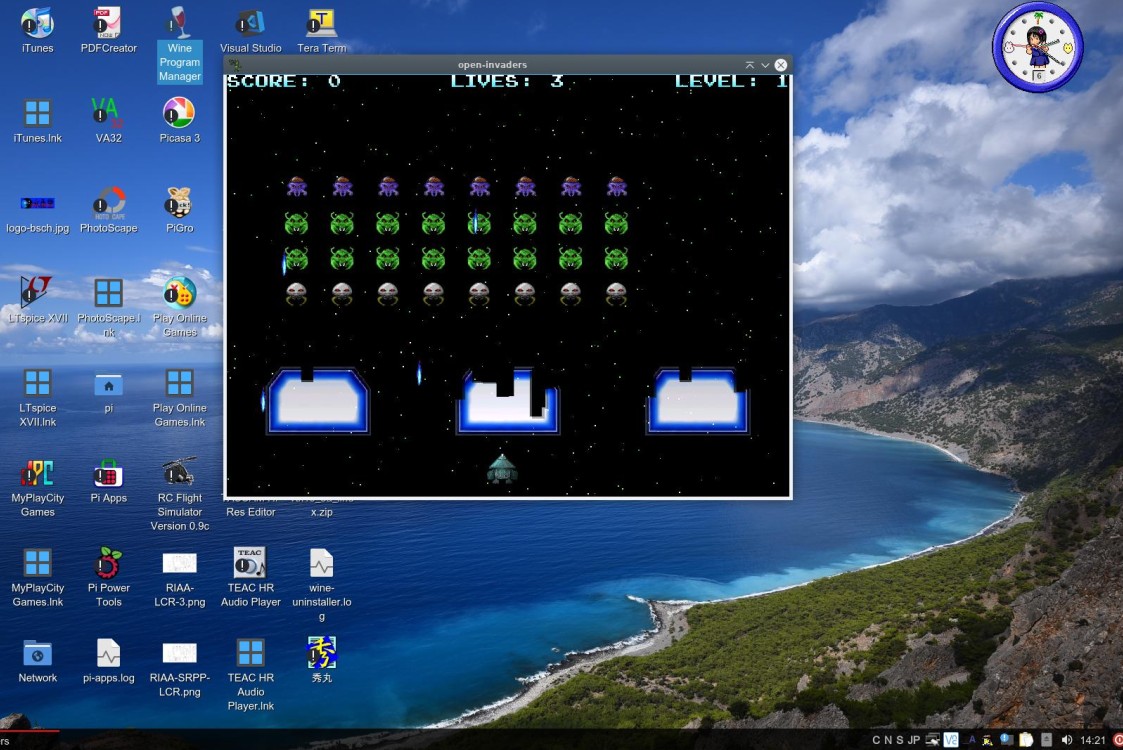This screenshot has height=750, width=1123.
Task: Open Visual Studio
Action: 250,25
